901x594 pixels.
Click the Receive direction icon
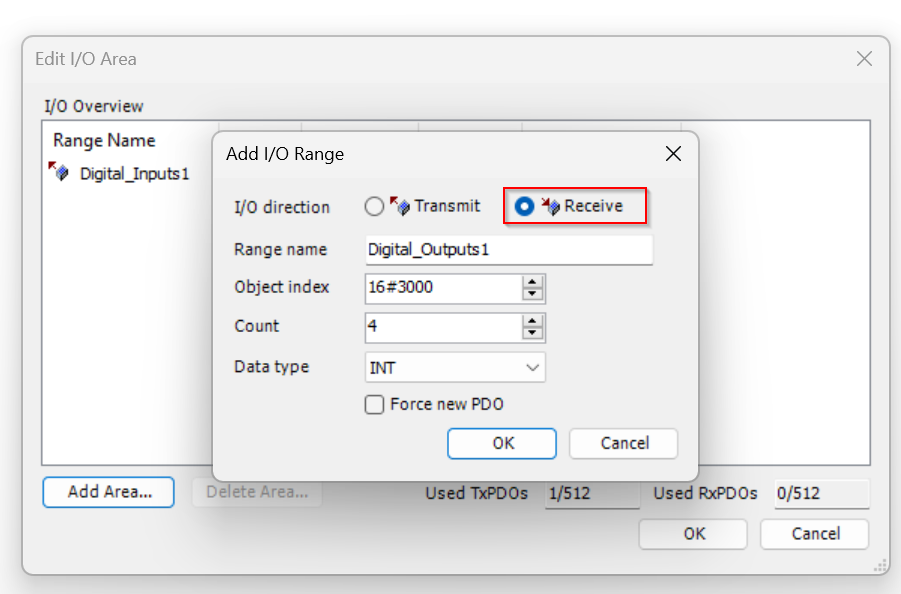pos(550,206)
